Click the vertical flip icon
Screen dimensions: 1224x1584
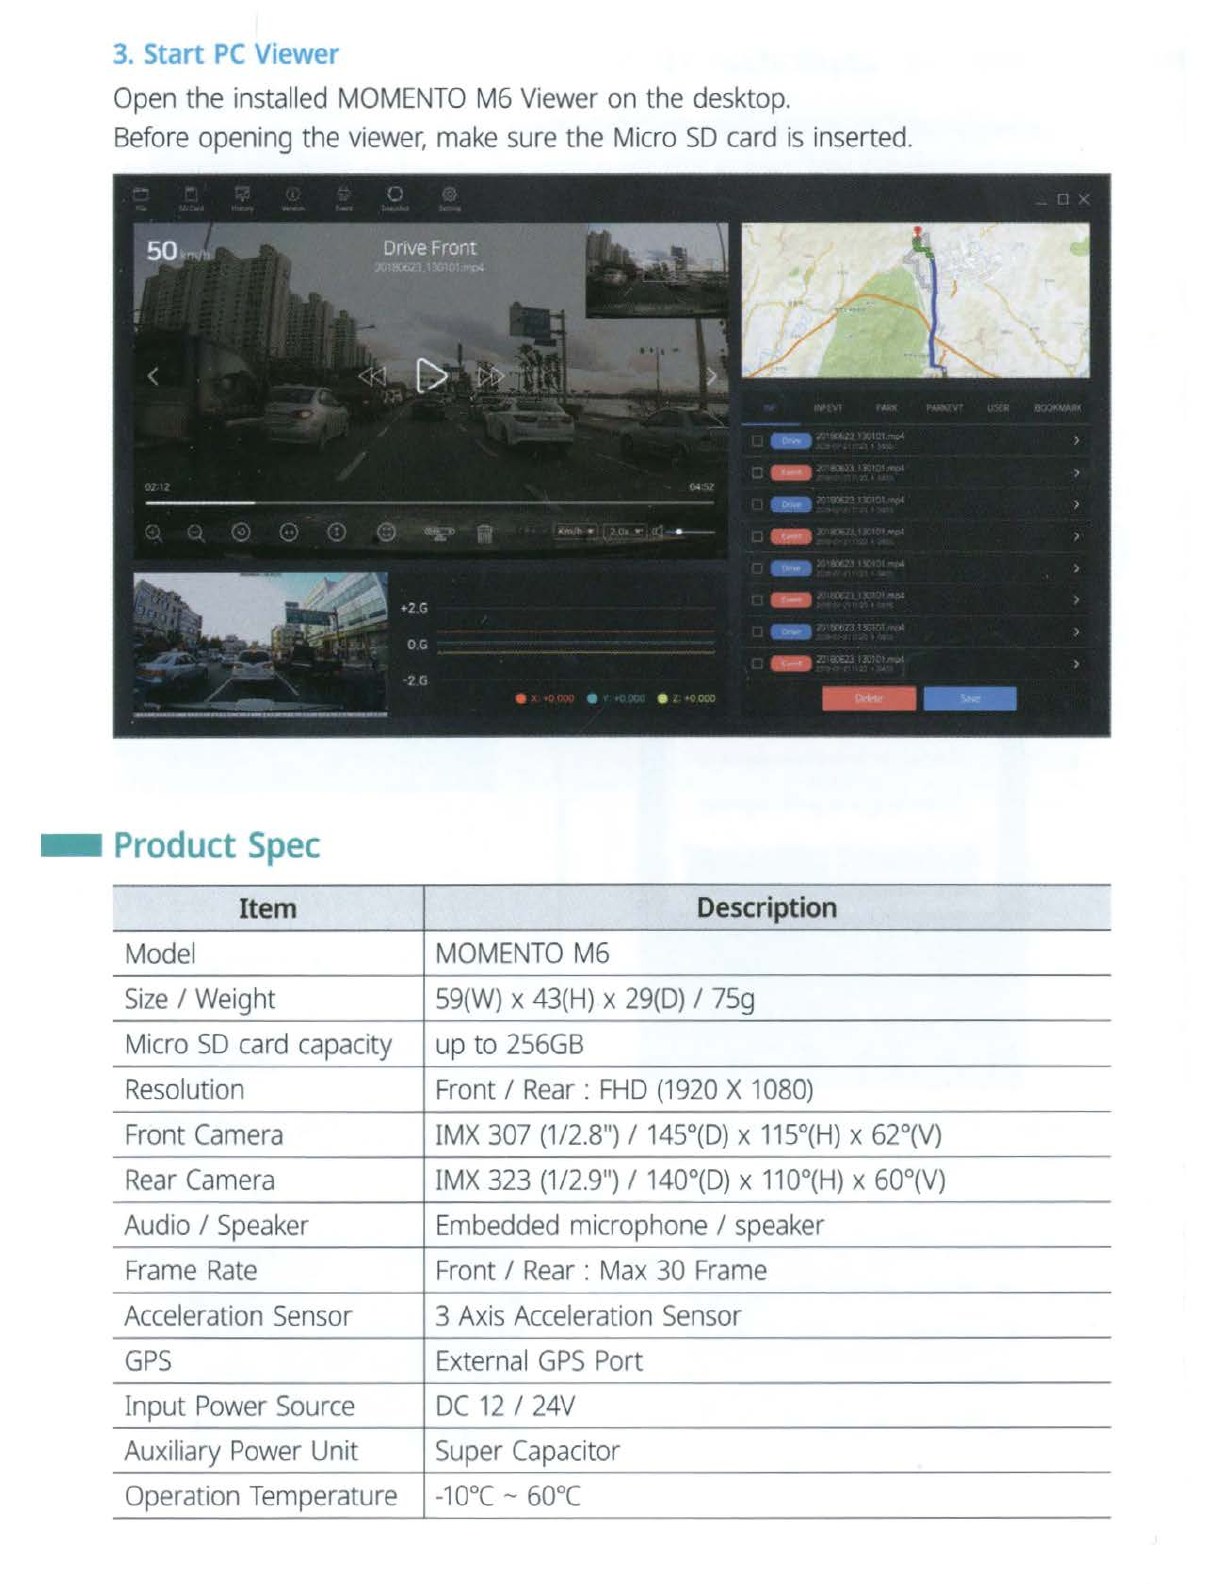337,532
